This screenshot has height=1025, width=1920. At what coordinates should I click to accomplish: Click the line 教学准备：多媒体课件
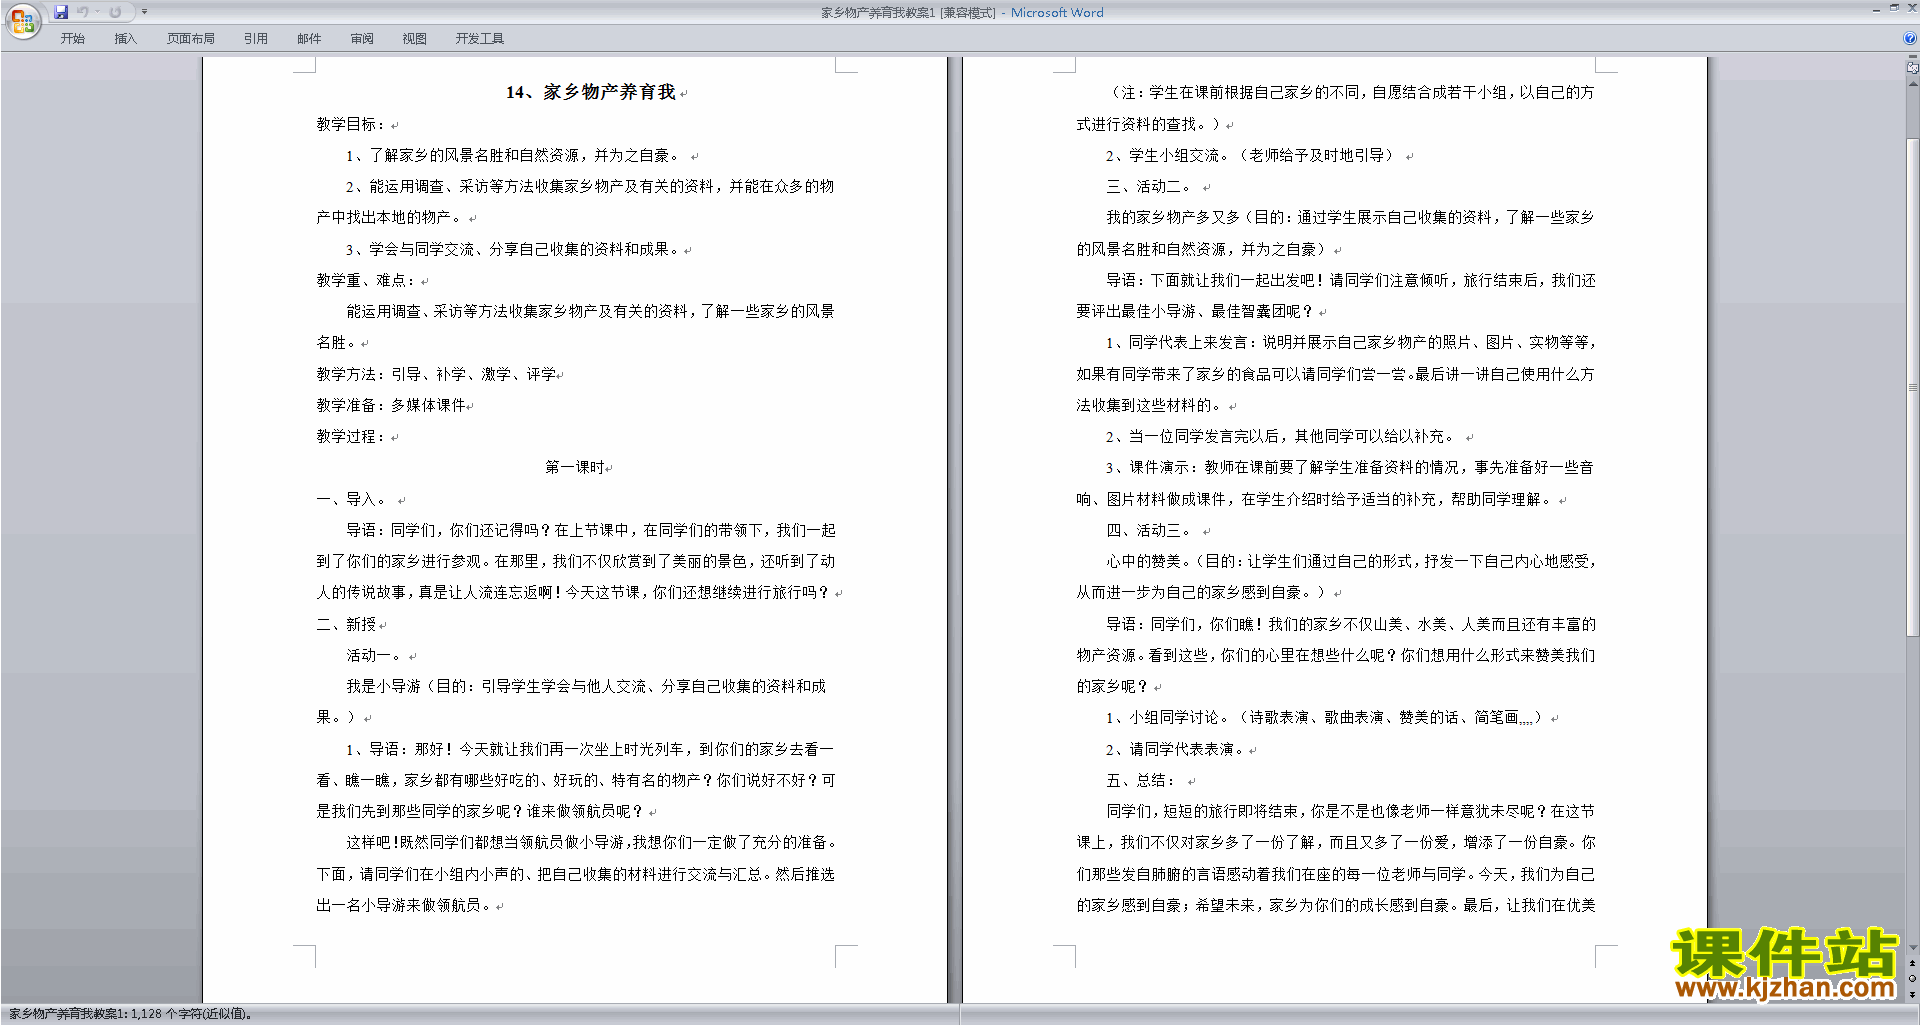coord(391,405)
